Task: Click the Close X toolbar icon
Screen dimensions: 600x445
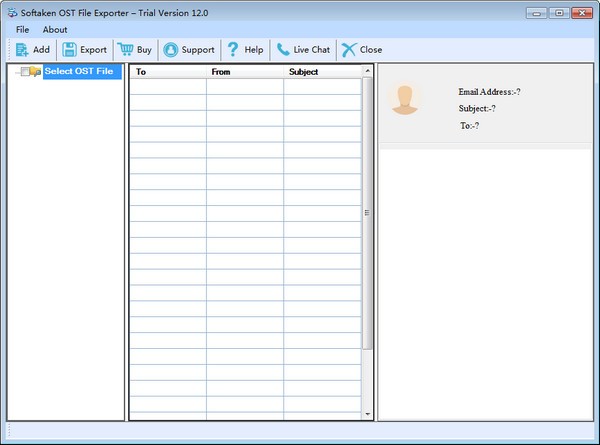Action: (x=348, y=49)
